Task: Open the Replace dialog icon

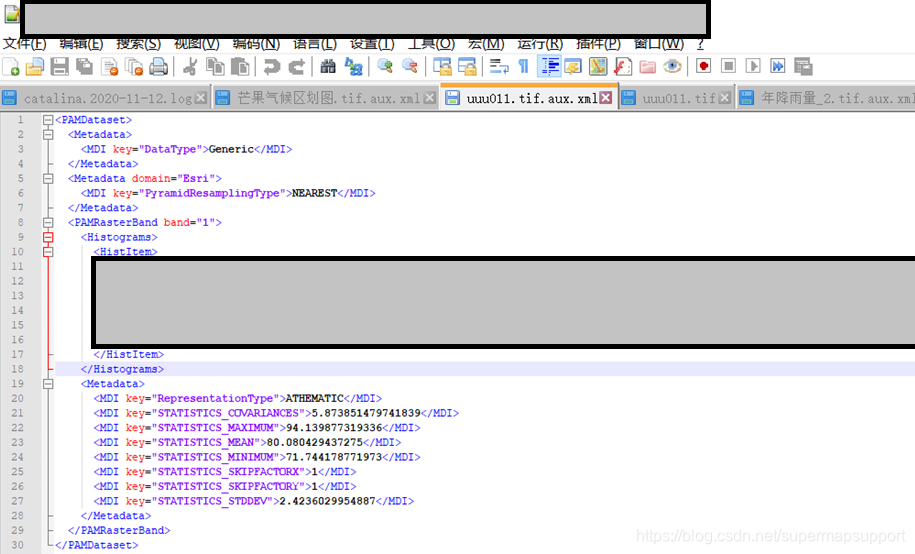Action: (353, 67)
